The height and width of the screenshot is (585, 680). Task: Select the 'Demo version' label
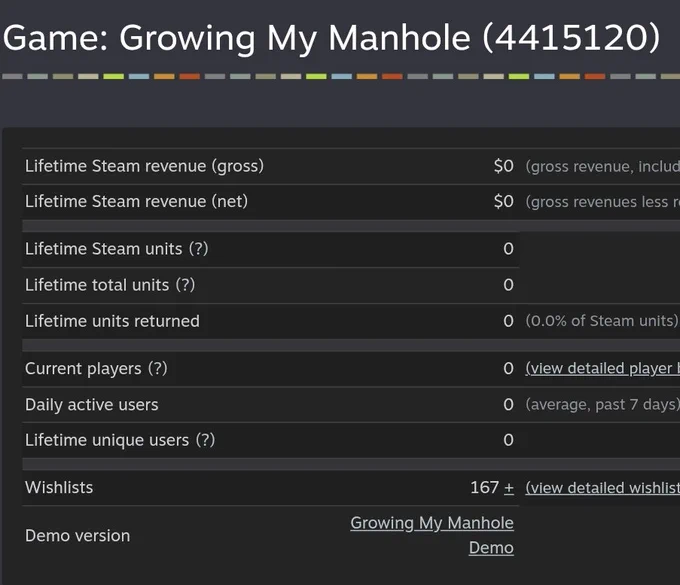click(78, 536)
